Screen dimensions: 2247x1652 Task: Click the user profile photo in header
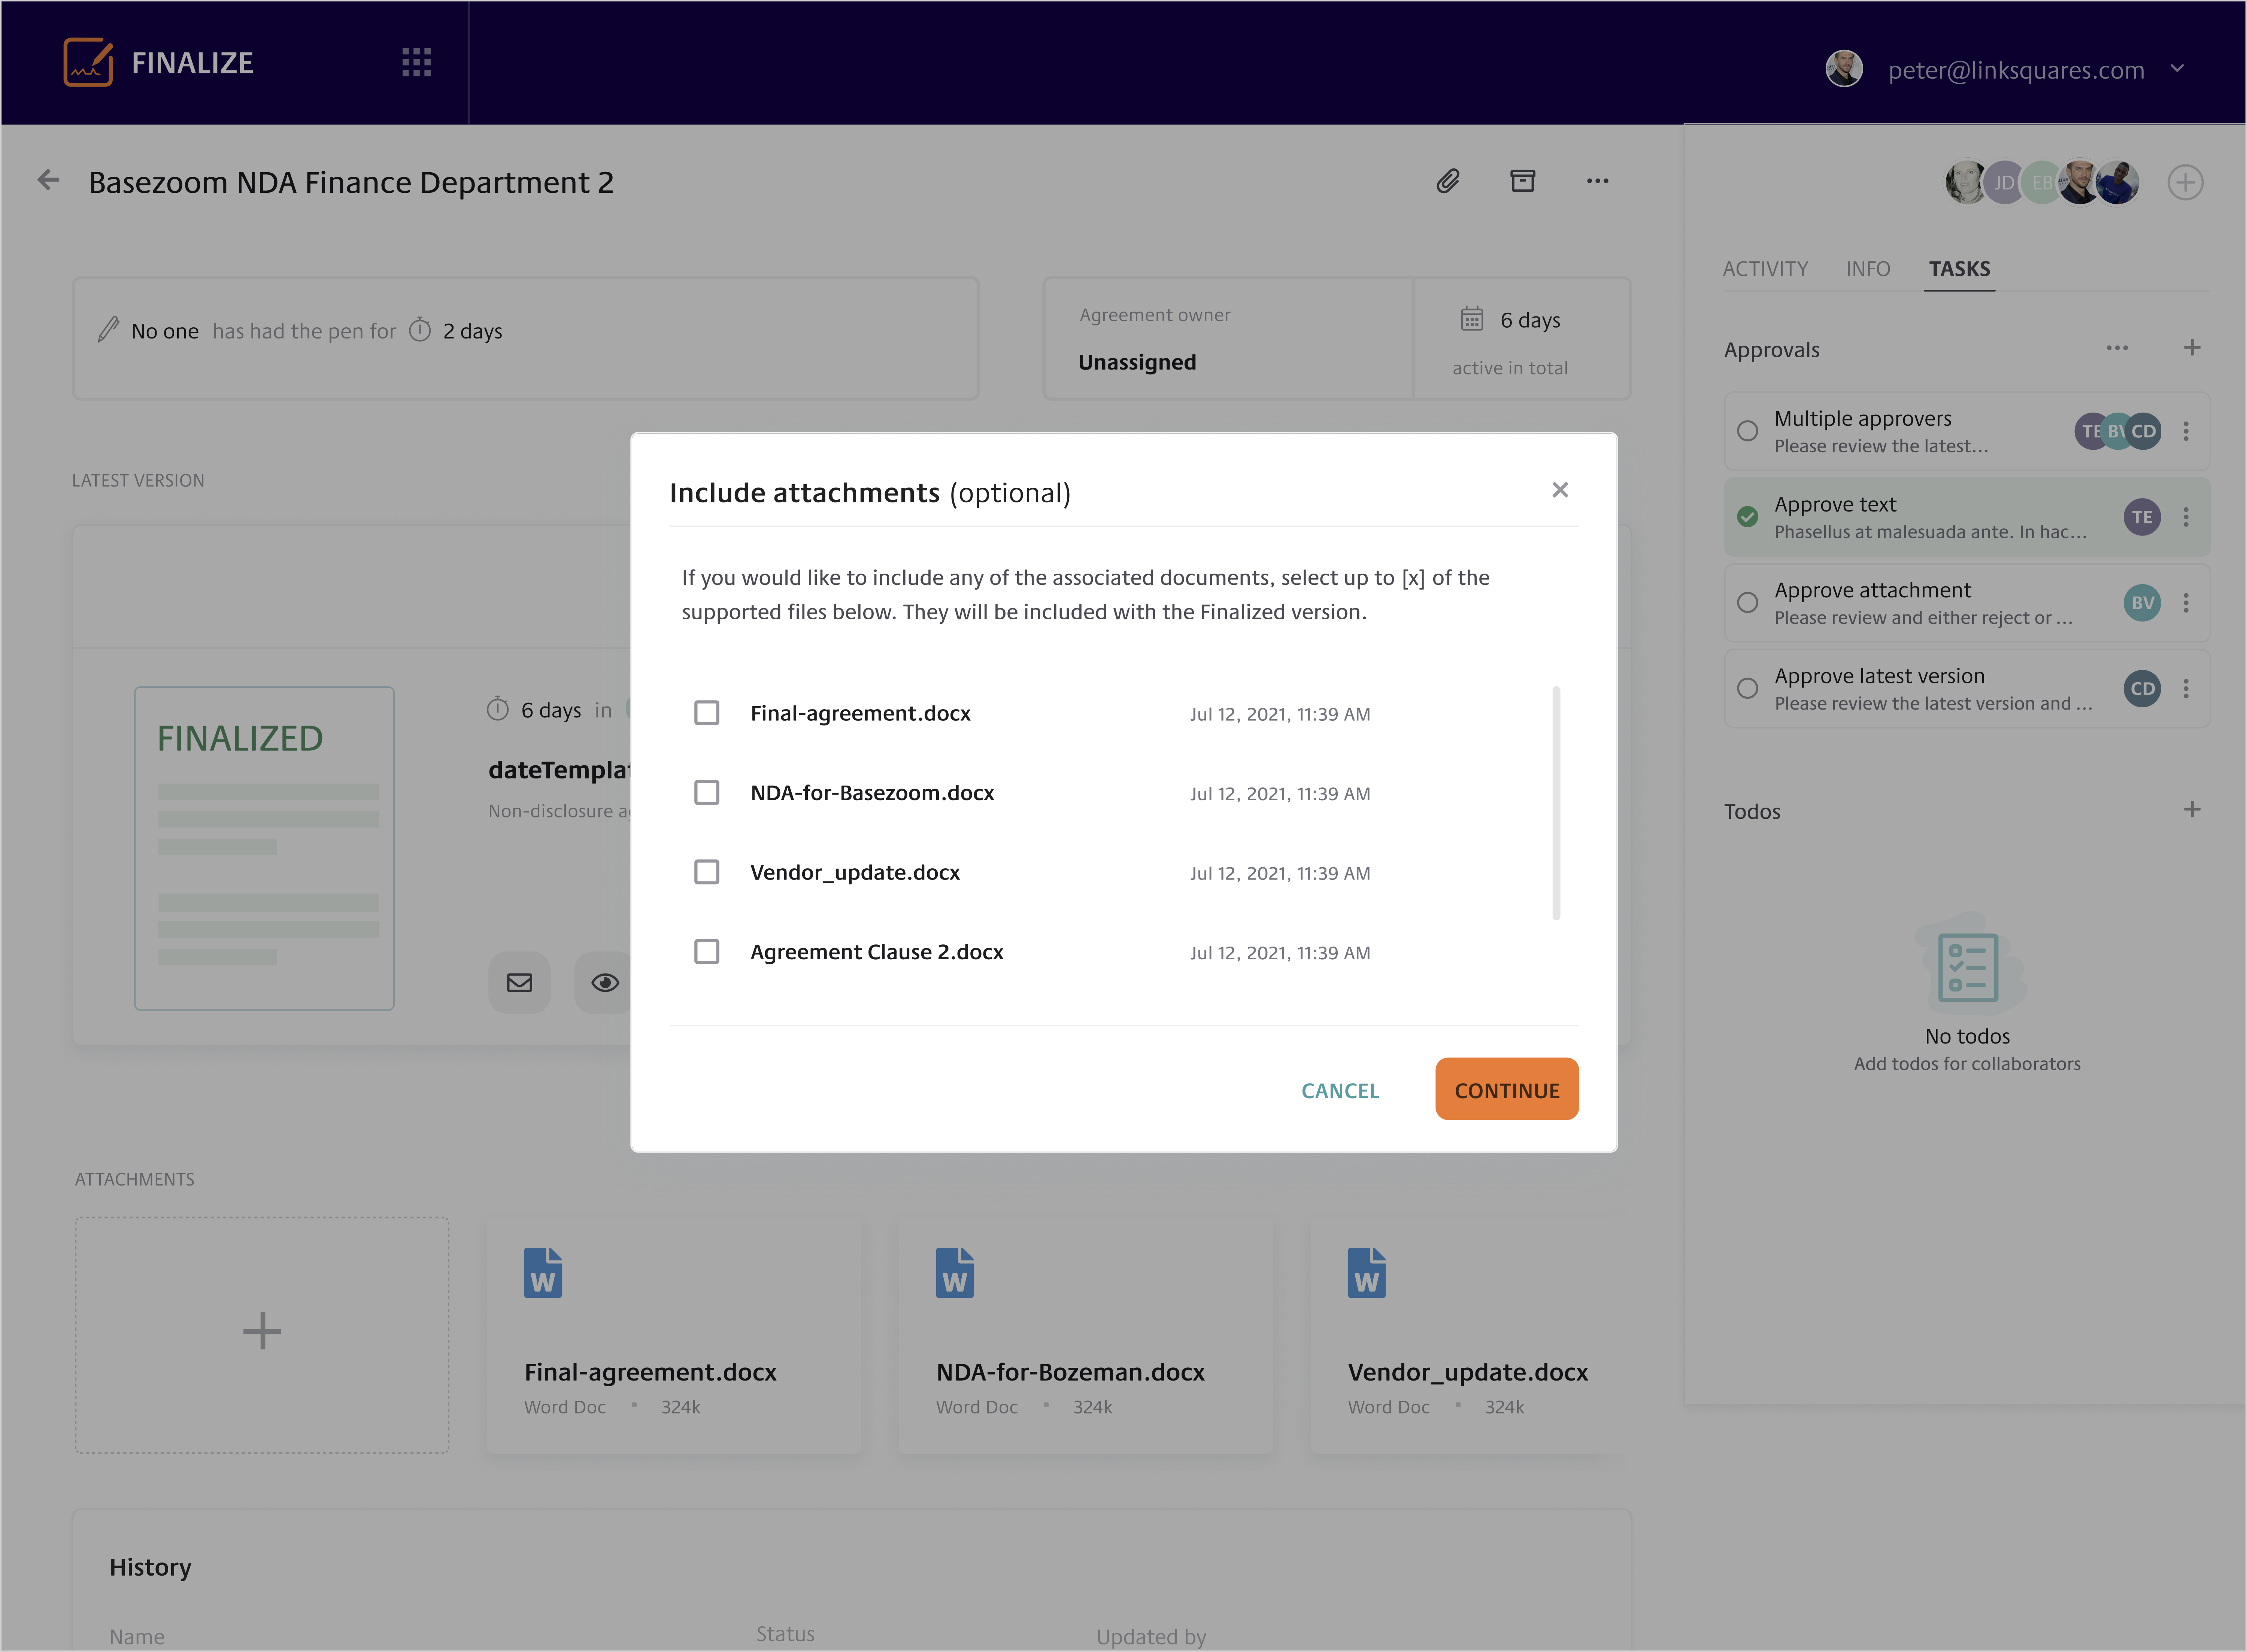[x=1844, y=69]
